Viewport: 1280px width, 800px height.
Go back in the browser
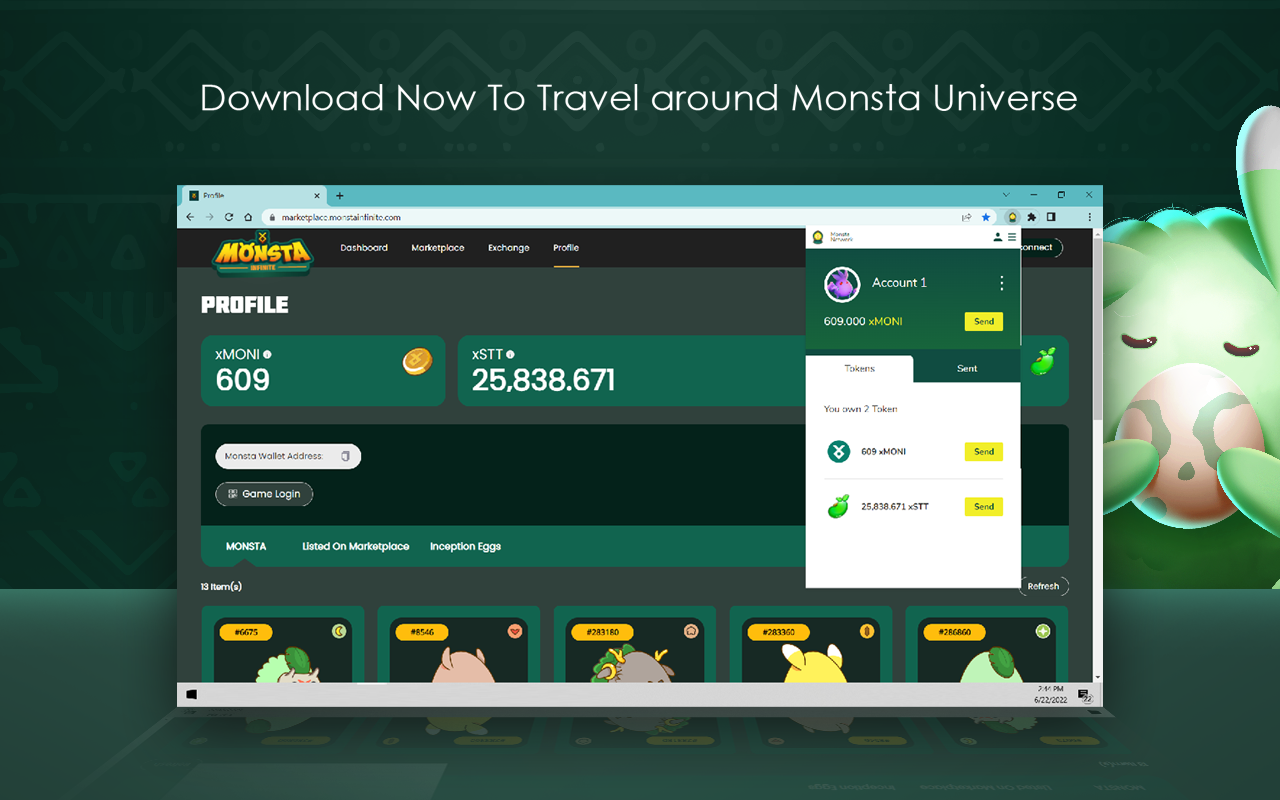coord(190,217)
